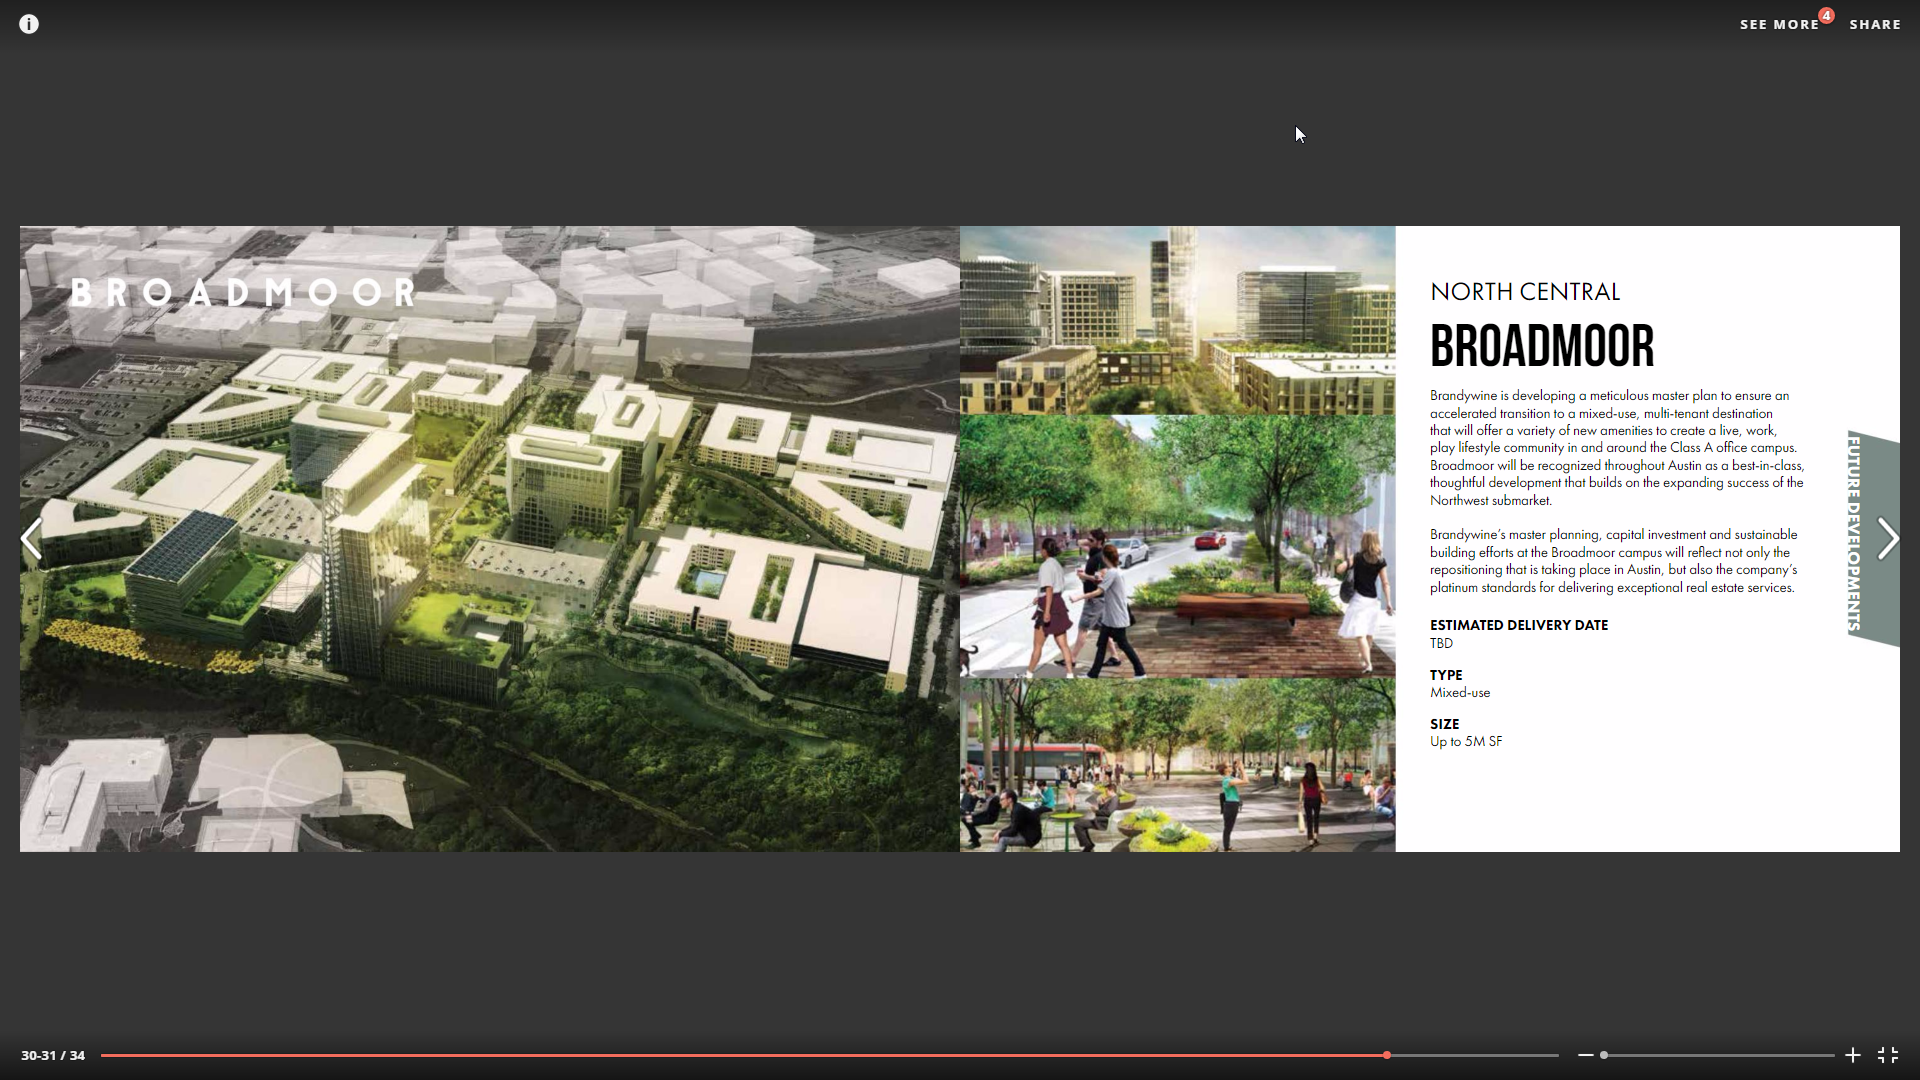Viewport: 1920px width, 1080px height.
Task: Click the zoom level slider handle
Action: pos(1604,1055)
